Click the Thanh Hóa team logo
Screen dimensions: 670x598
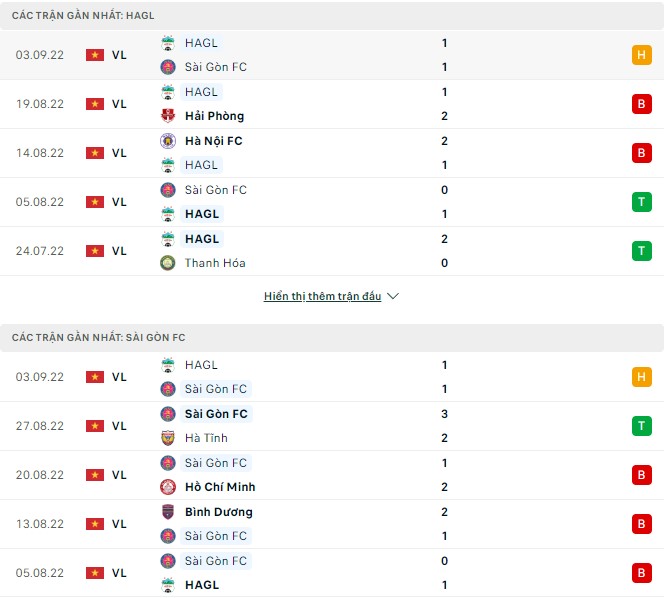click(x=168, y=263)
